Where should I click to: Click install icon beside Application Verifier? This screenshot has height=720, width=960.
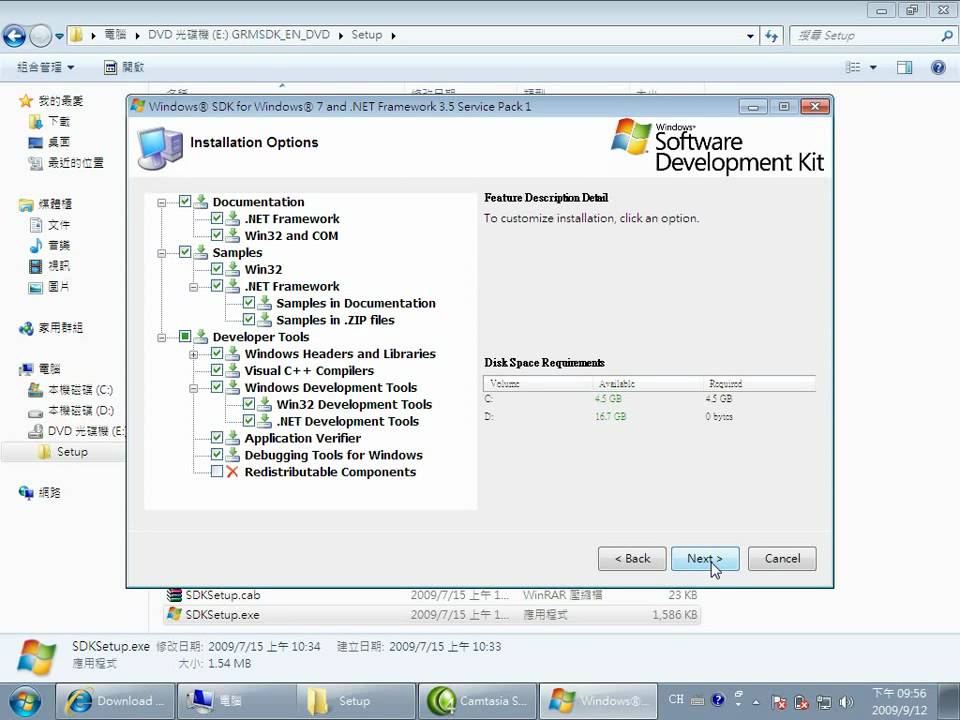pyautogui.click(x=233, y=437)
